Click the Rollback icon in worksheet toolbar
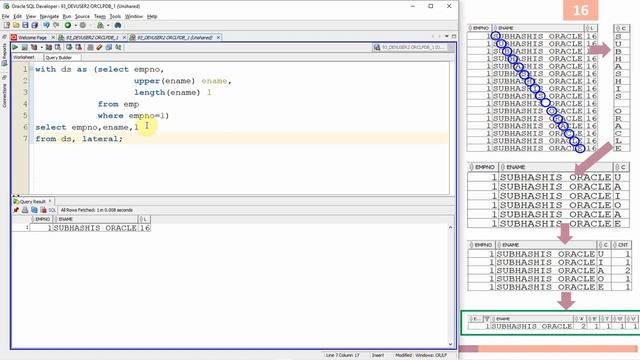 pos(79,47)
